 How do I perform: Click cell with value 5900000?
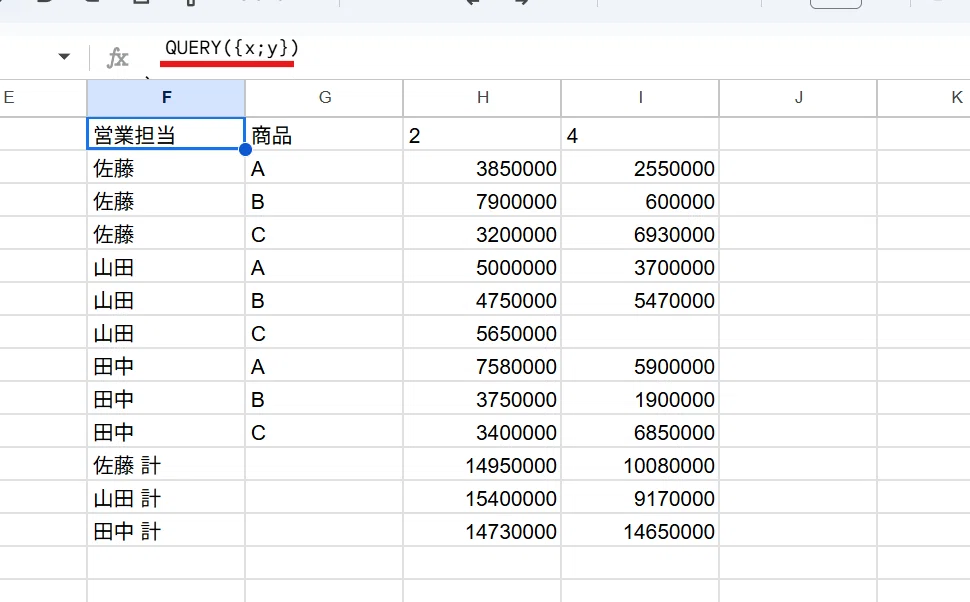[640, 366]
